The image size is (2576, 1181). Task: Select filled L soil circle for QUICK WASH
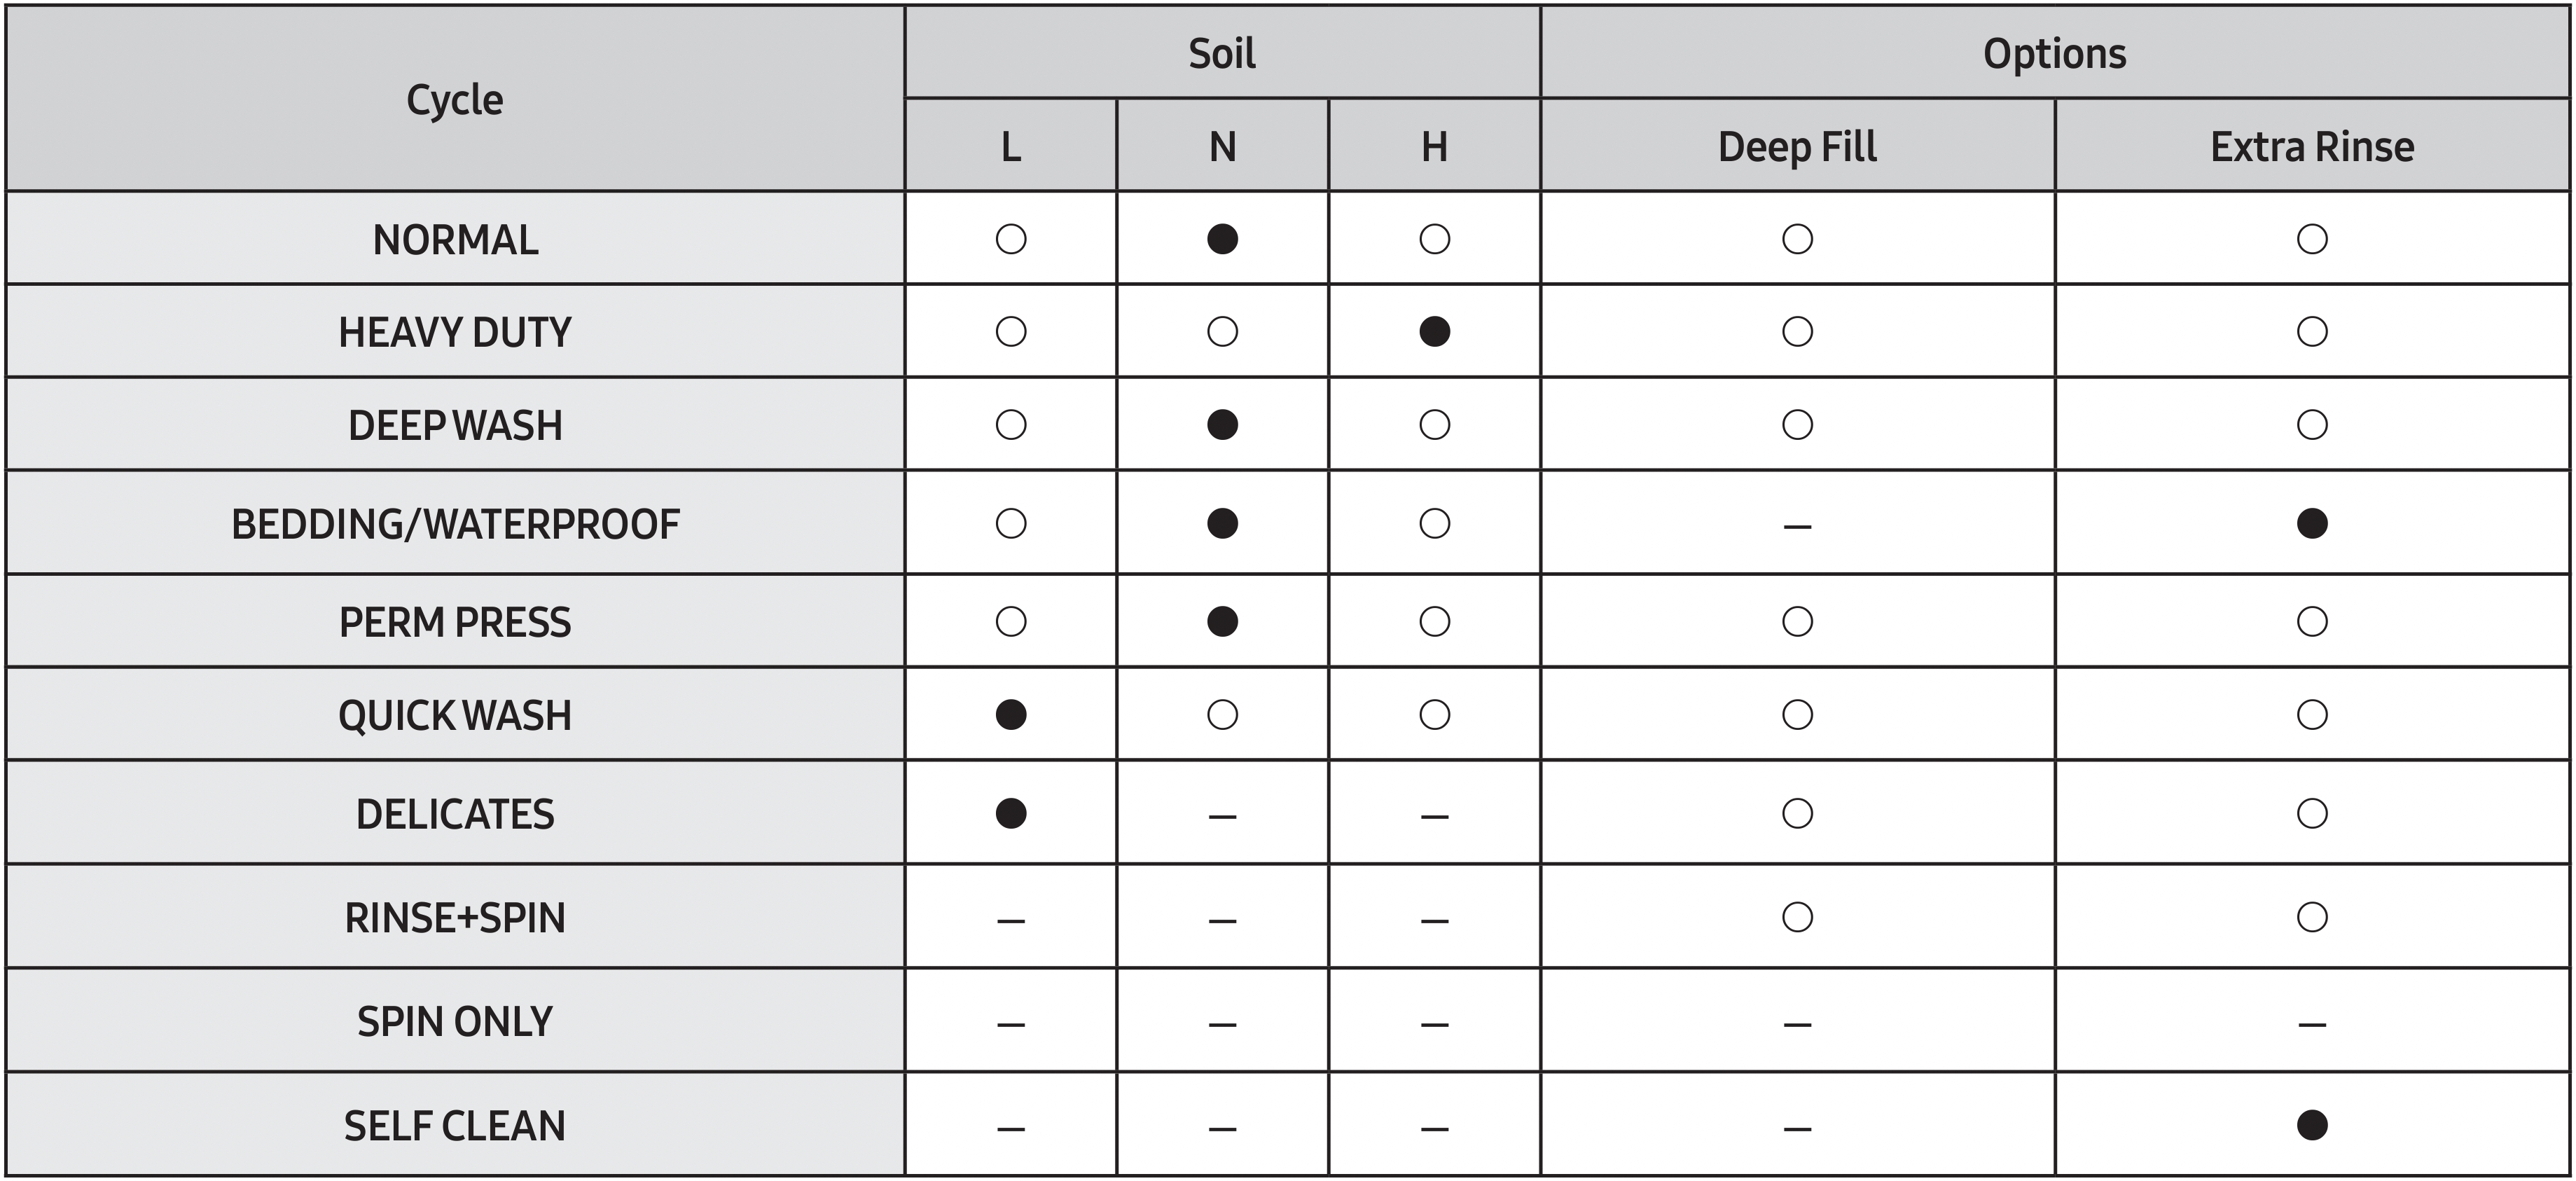tap(1011, 714)
